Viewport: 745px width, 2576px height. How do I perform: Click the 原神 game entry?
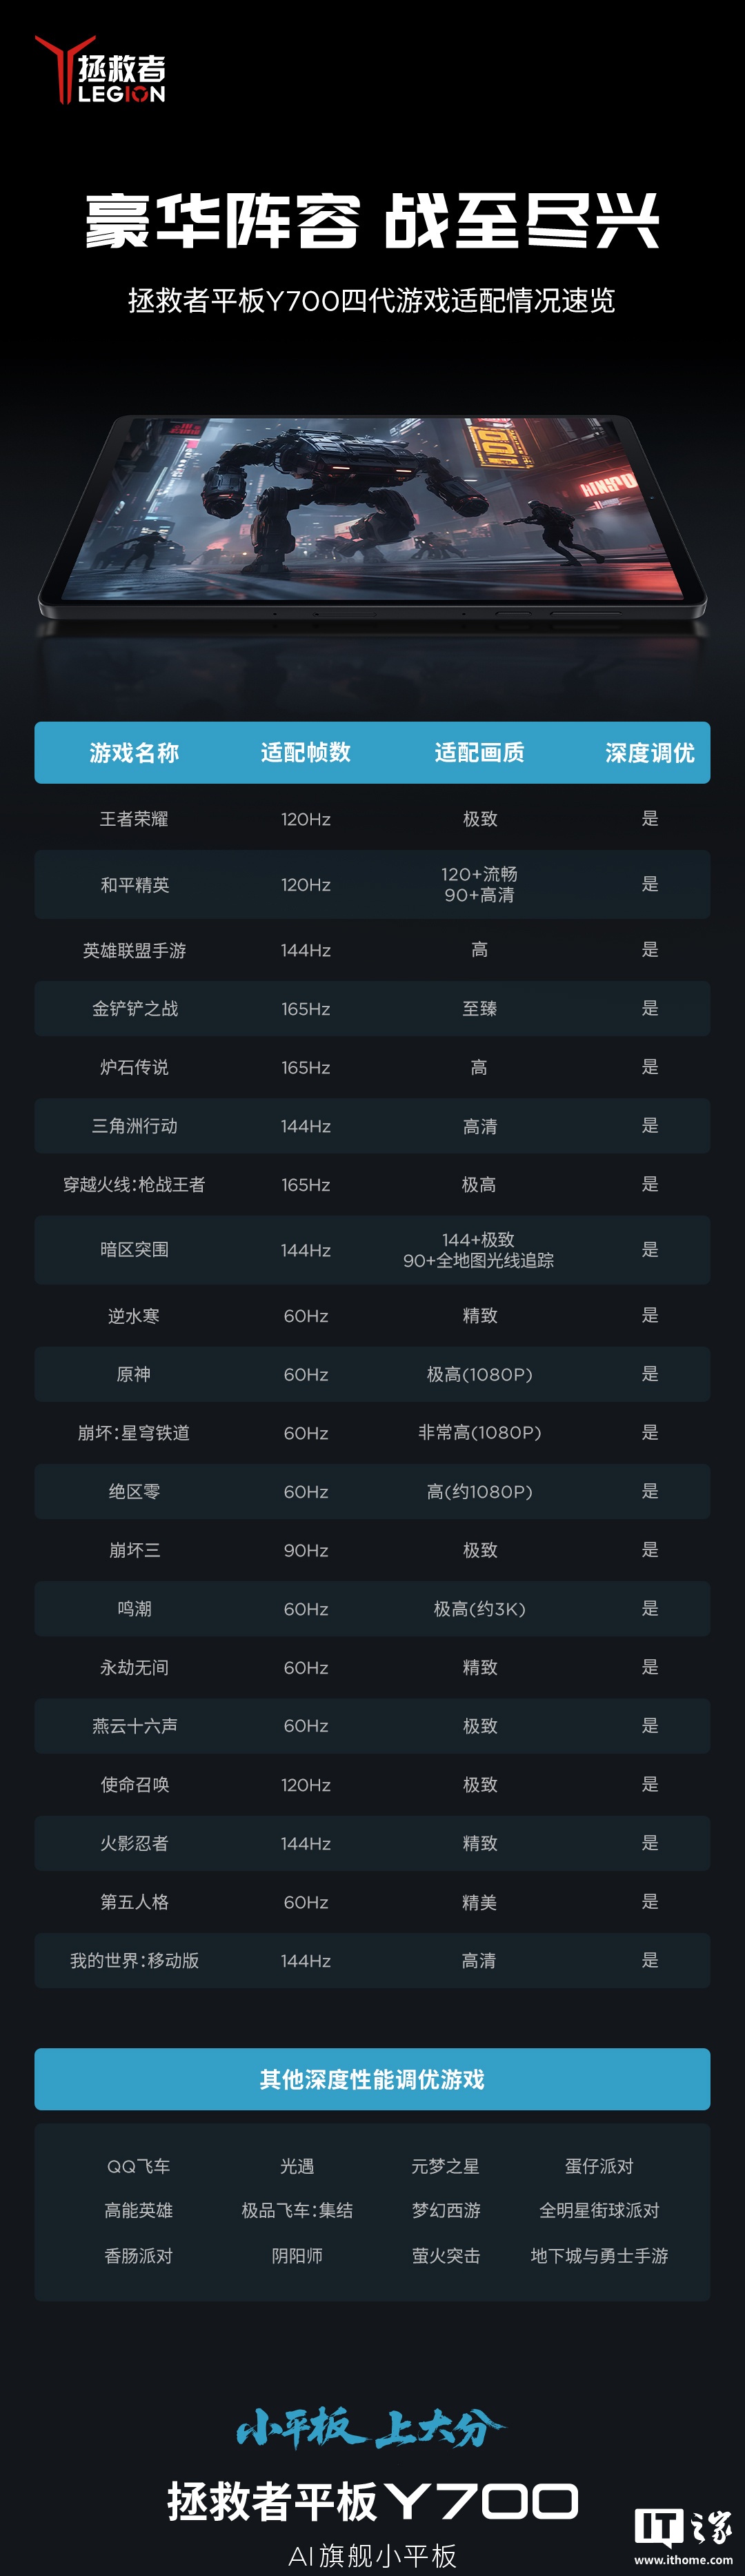134,1375
